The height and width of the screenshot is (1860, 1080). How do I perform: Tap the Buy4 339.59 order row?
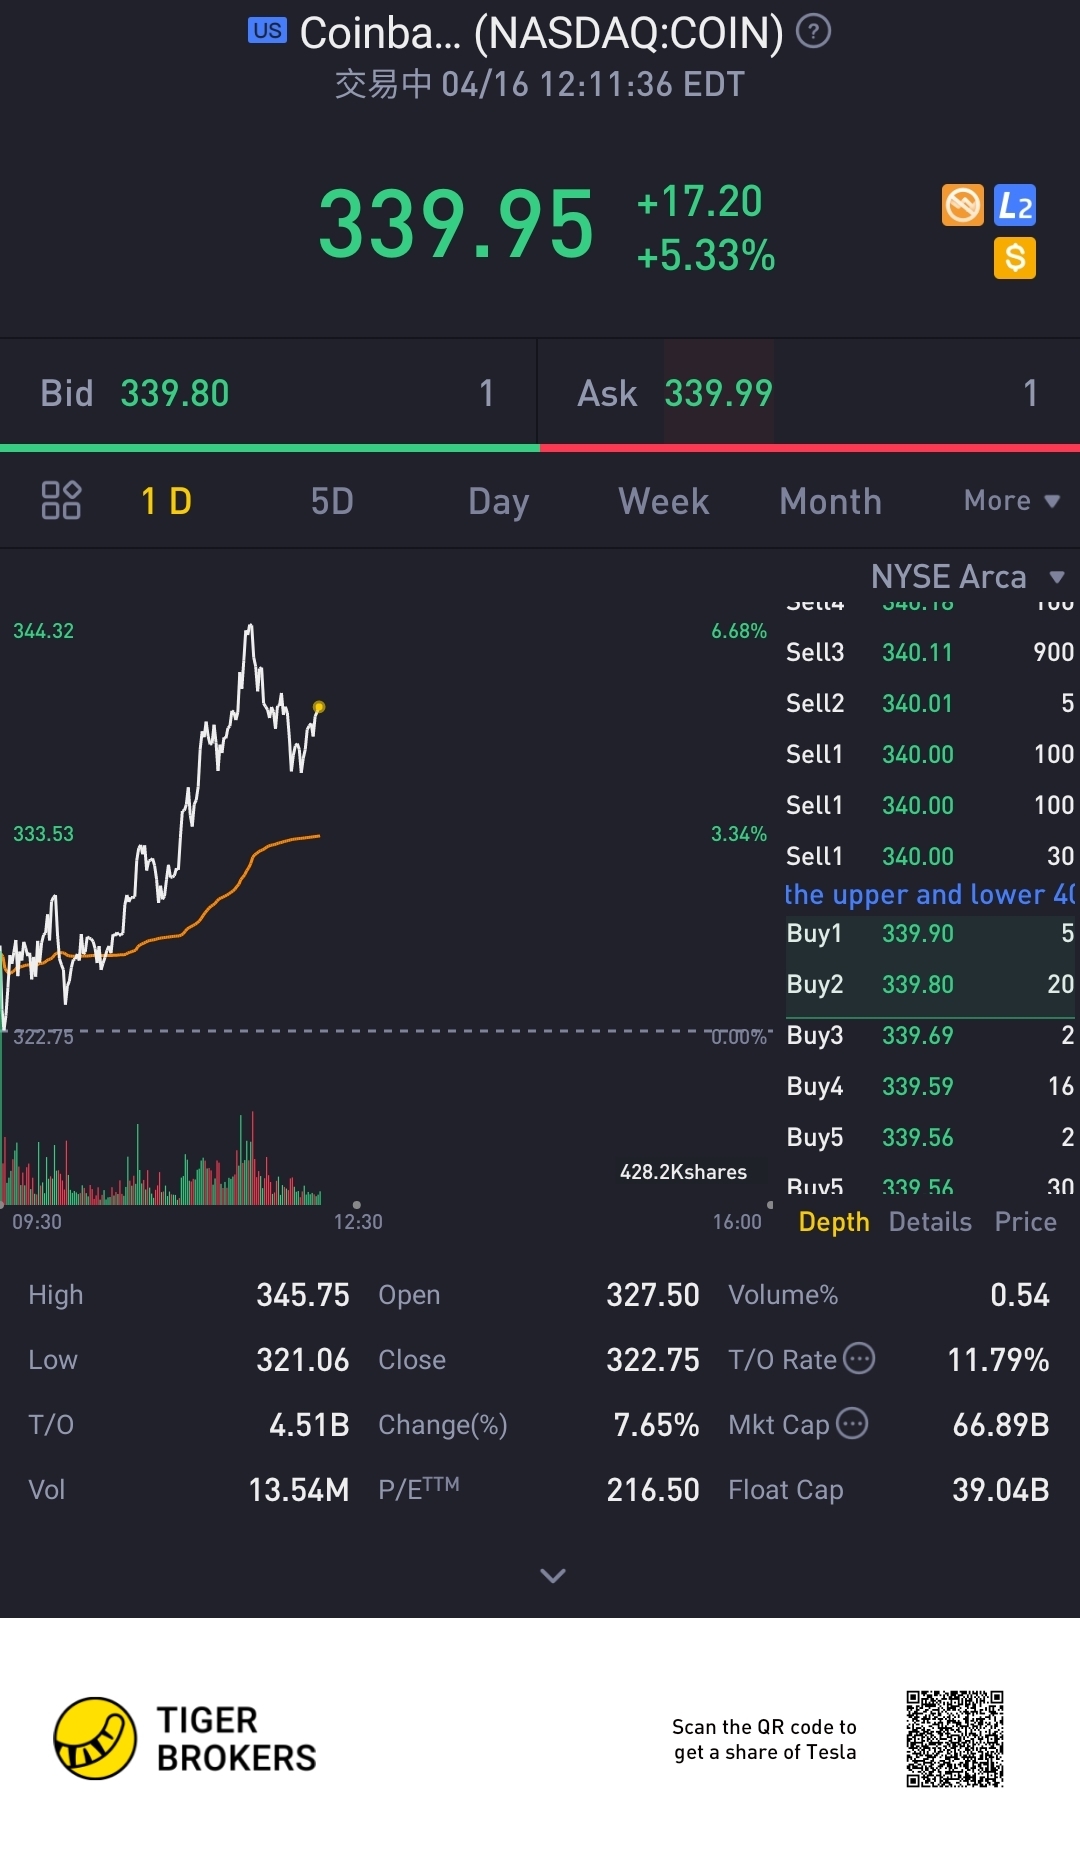coord(930,1086)
